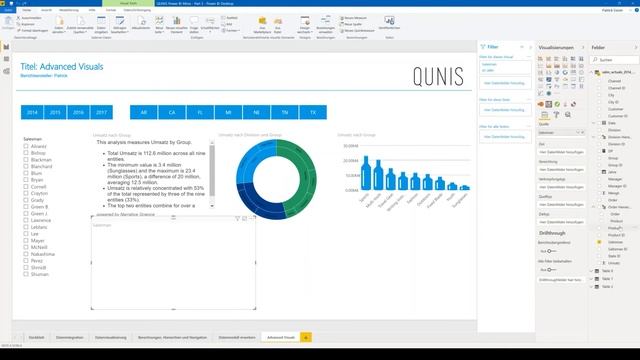This screenshot has height=360, width=640.
Task: Collapse the Visualisierungen pane
Action: coord(583,48)
